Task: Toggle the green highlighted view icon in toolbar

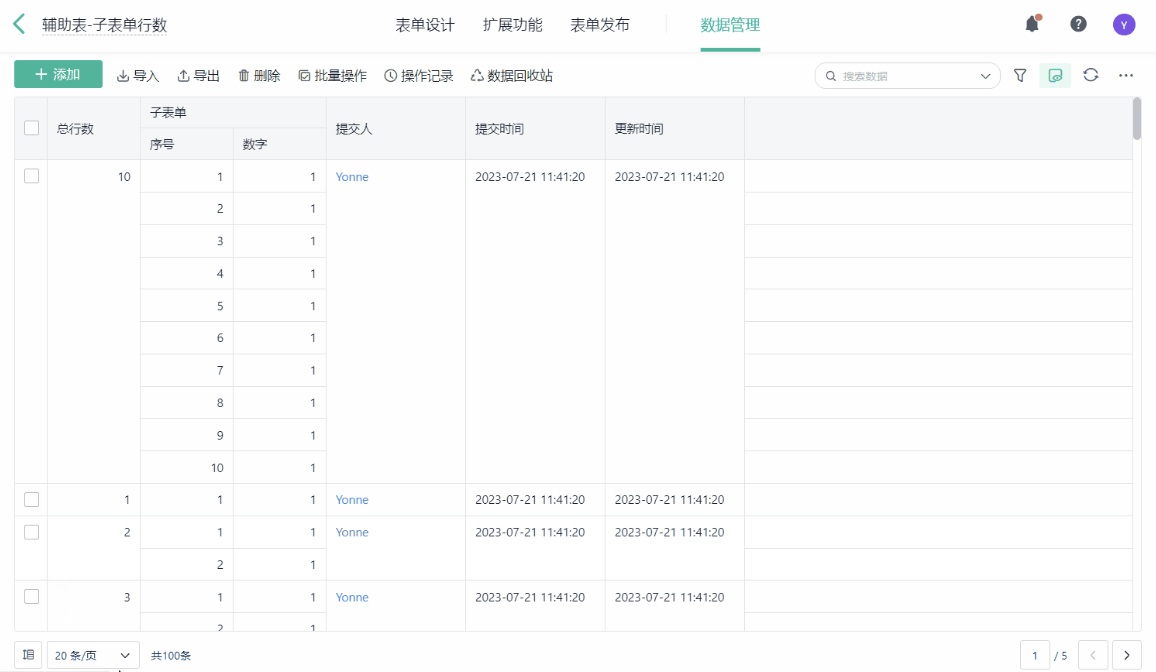Action: tap(1055, 75)
